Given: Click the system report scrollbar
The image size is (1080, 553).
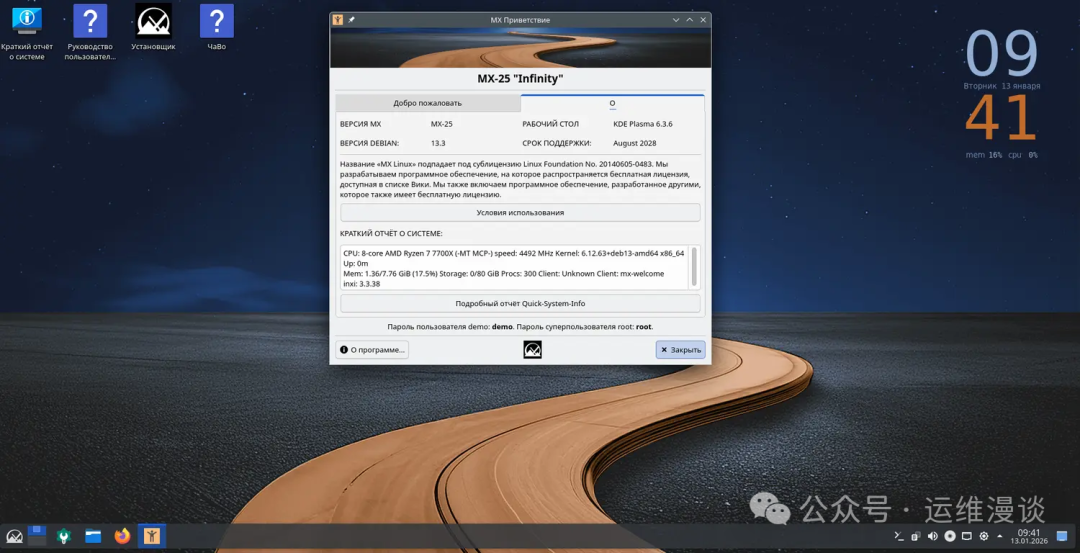Looking at the screenshot, I should pyautogui.click(x=694, y=267).
